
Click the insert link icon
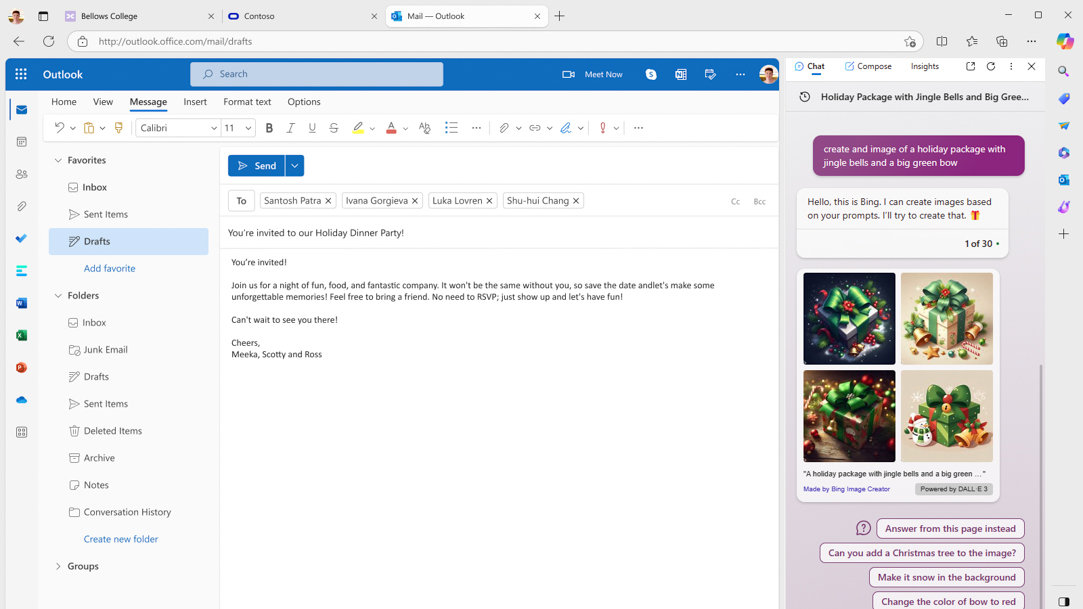pos(535,128)
